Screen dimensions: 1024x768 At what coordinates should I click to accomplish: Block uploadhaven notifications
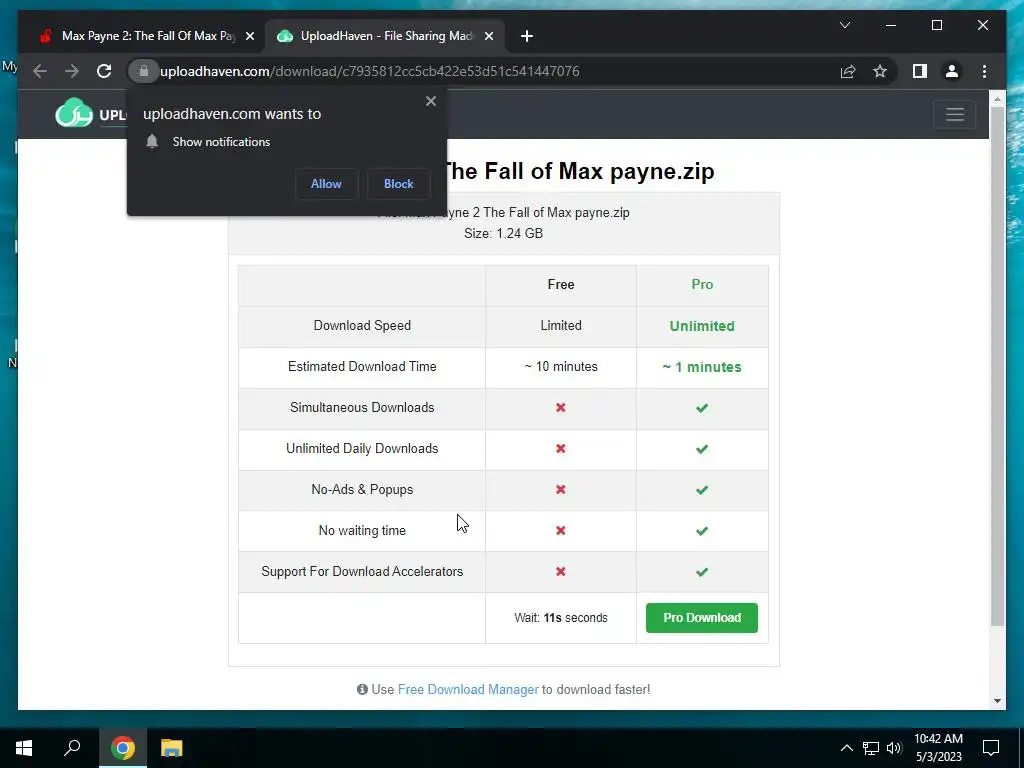[x=398, y=184]
